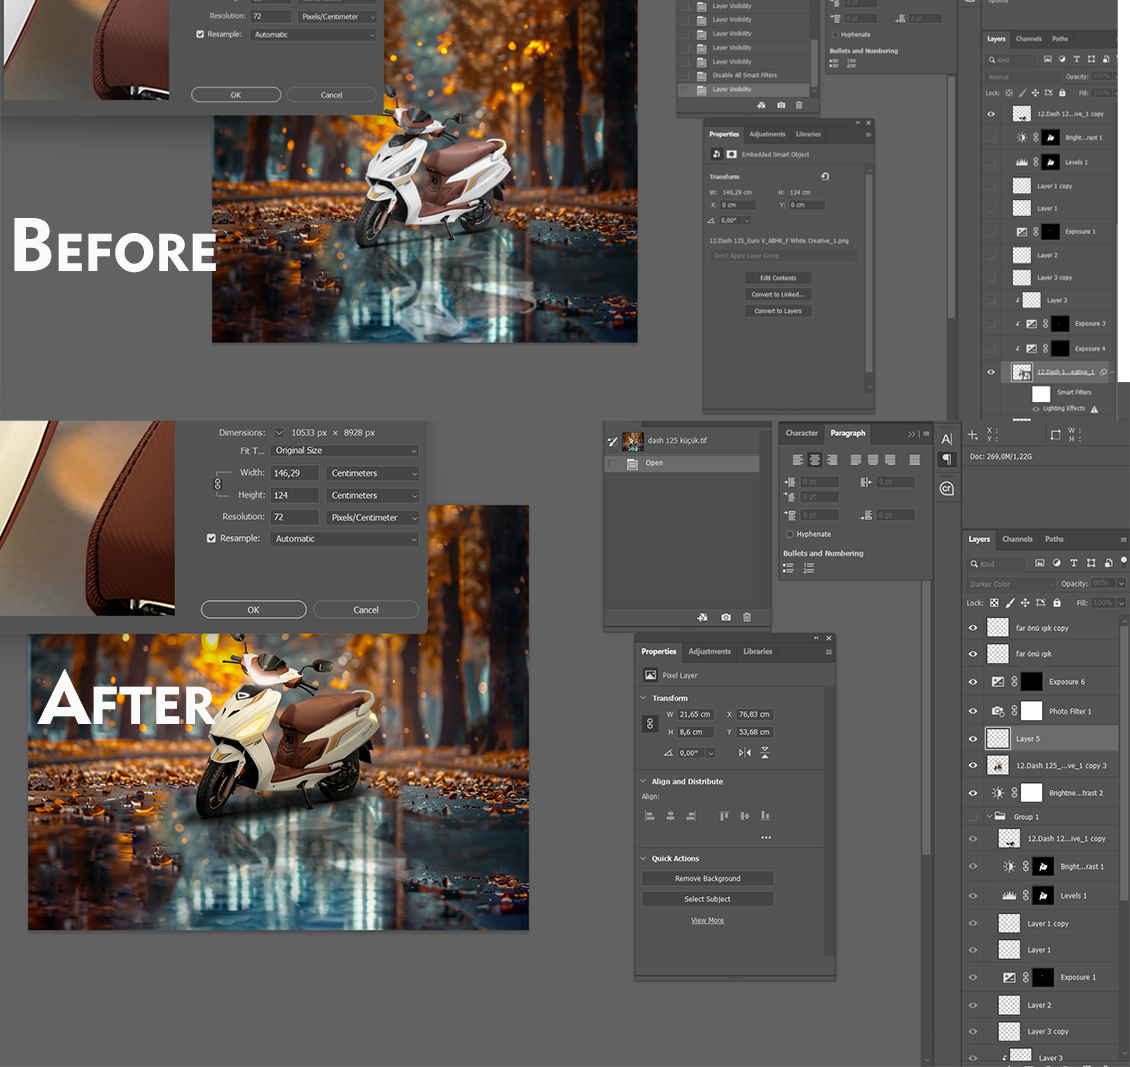1130x1067 pixels.
Task: Center text in the Paragraph panel
Action: point(815,460)
